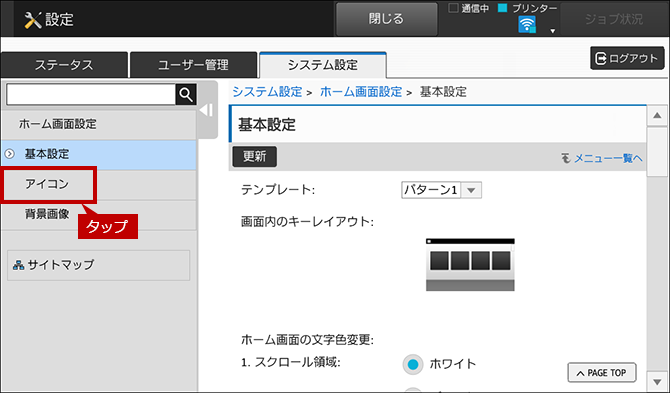Open アイコン in the side menu
This screenshot has height=393, width=670.
click(x=98, y=185)
